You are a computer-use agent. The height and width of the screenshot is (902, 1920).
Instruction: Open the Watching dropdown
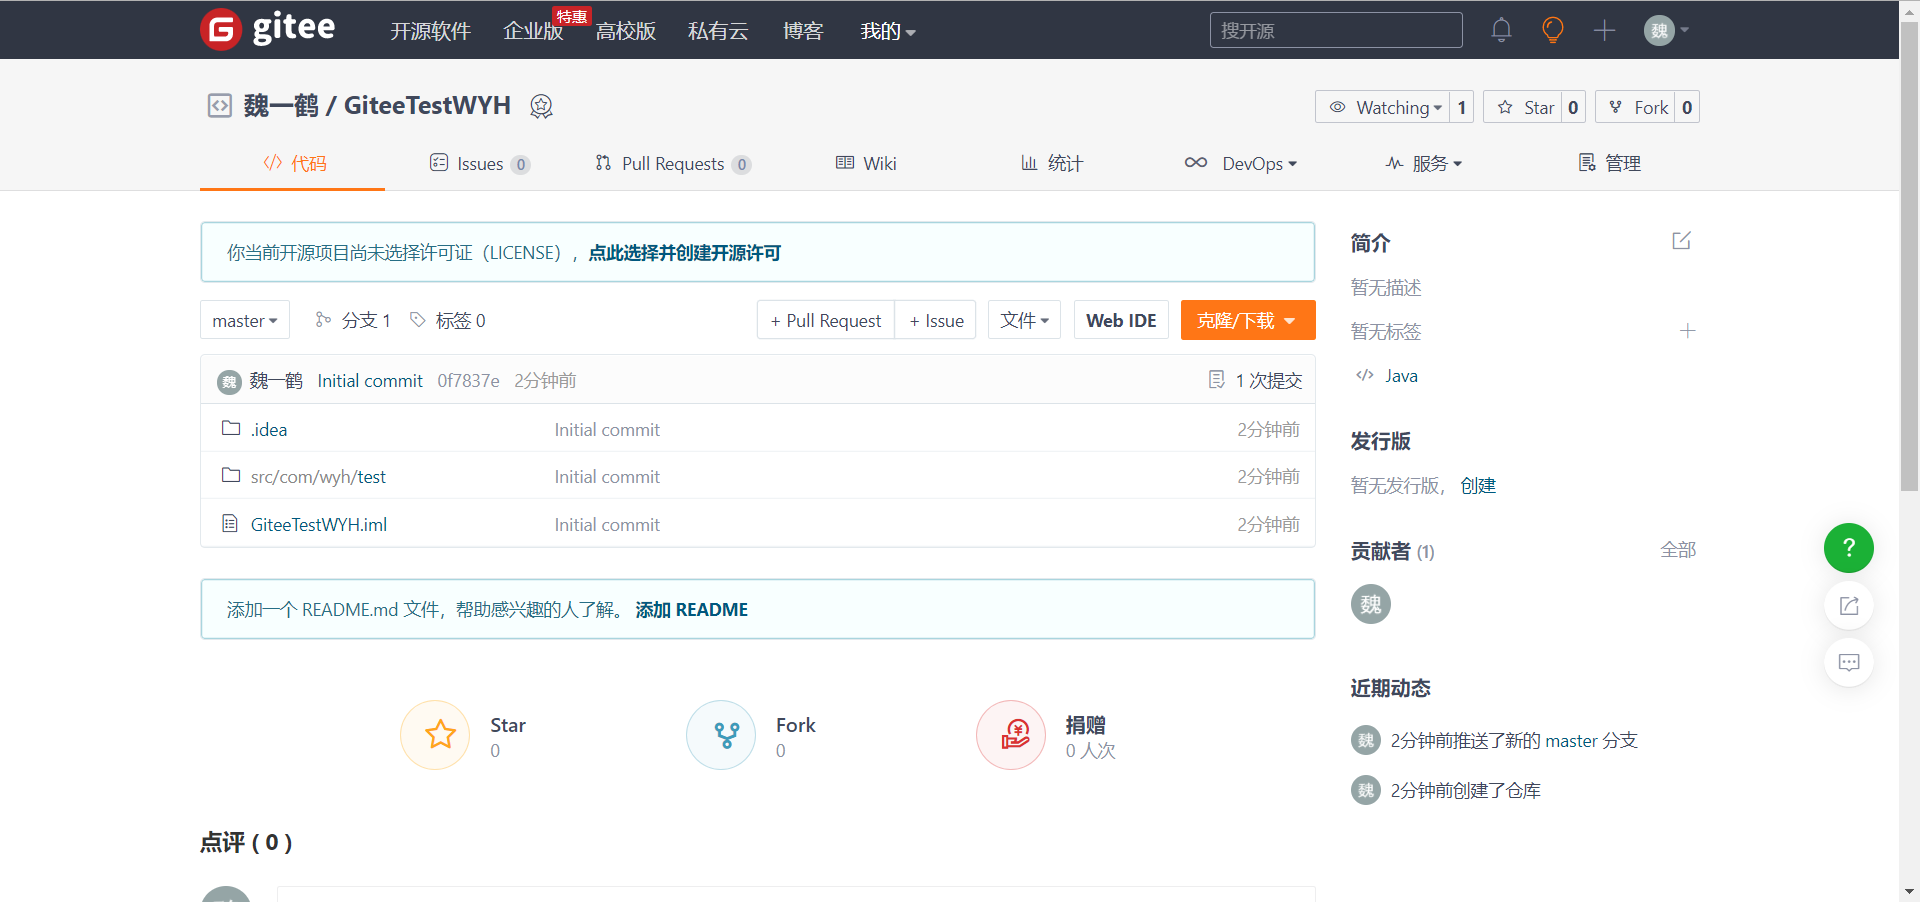(1383, 107)
